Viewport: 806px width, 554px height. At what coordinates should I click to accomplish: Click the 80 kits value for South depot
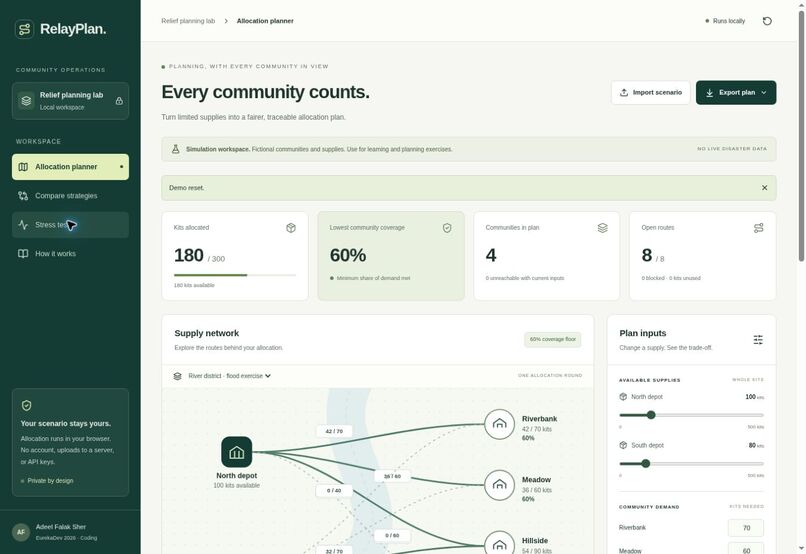pyautogui.click(x=756, y=446)
